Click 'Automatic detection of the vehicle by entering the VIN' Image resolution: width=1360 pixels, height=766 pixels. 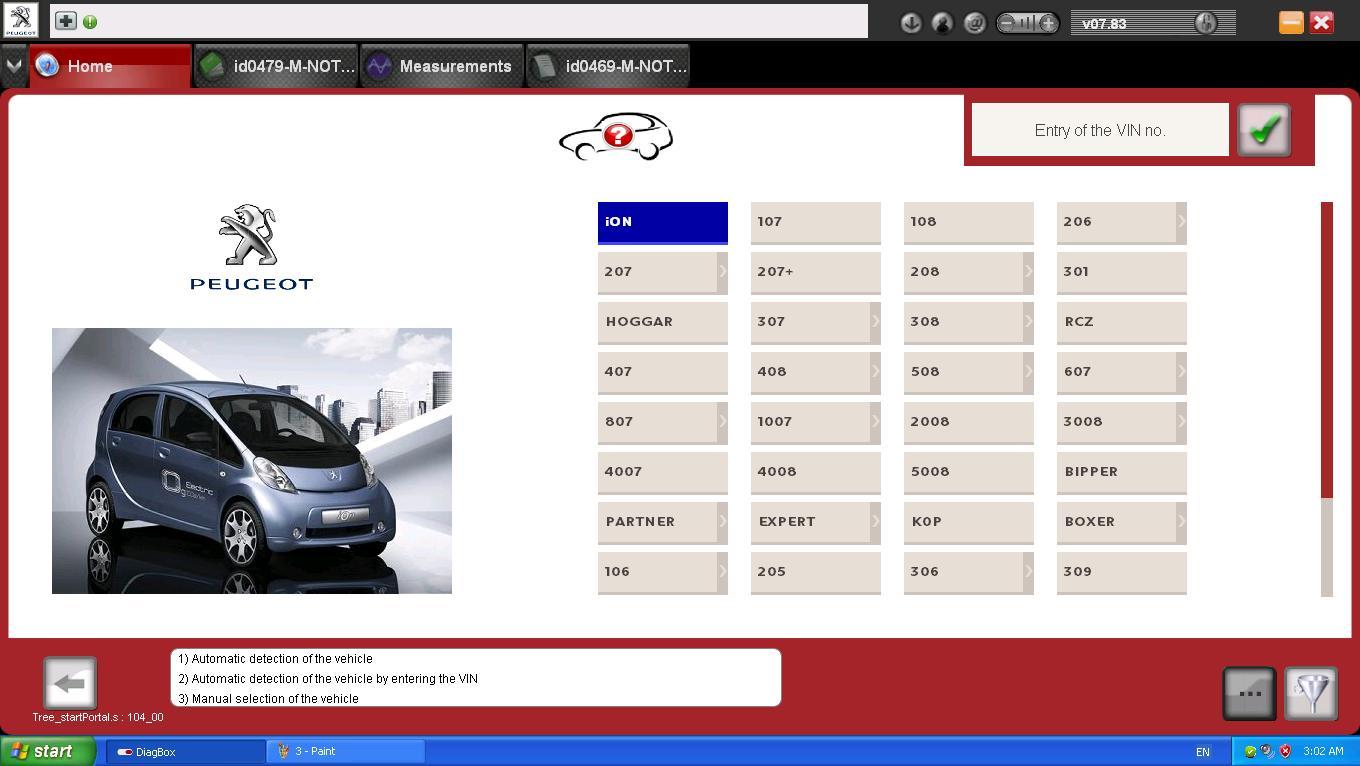[335, 679]
